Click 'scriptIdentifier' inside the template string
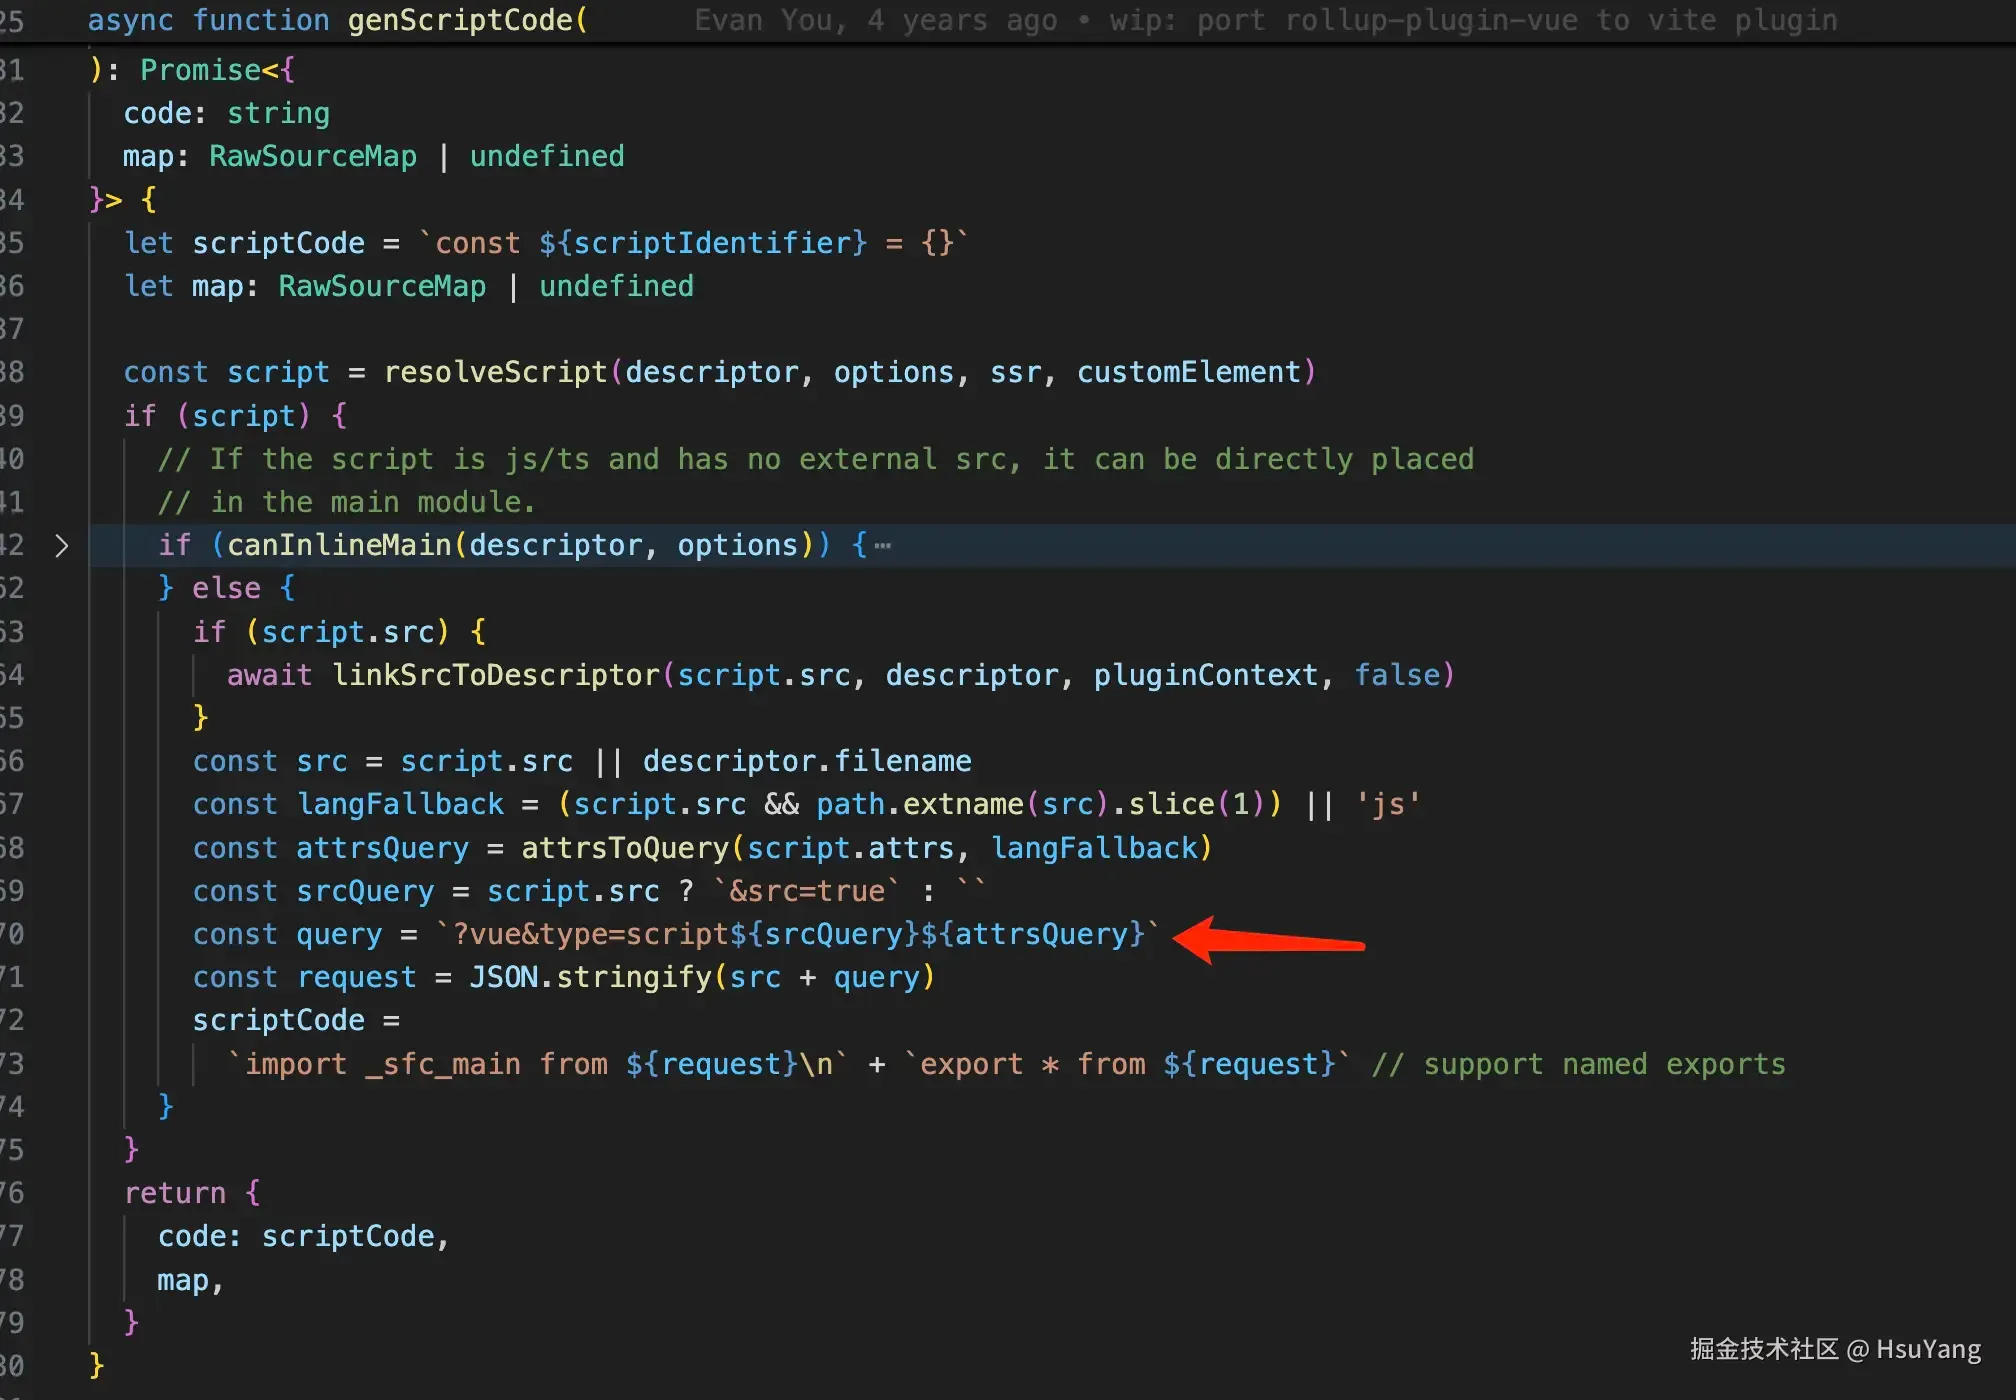The width and height of the screenshot is (2016, 1400). [x=711, y=243]
